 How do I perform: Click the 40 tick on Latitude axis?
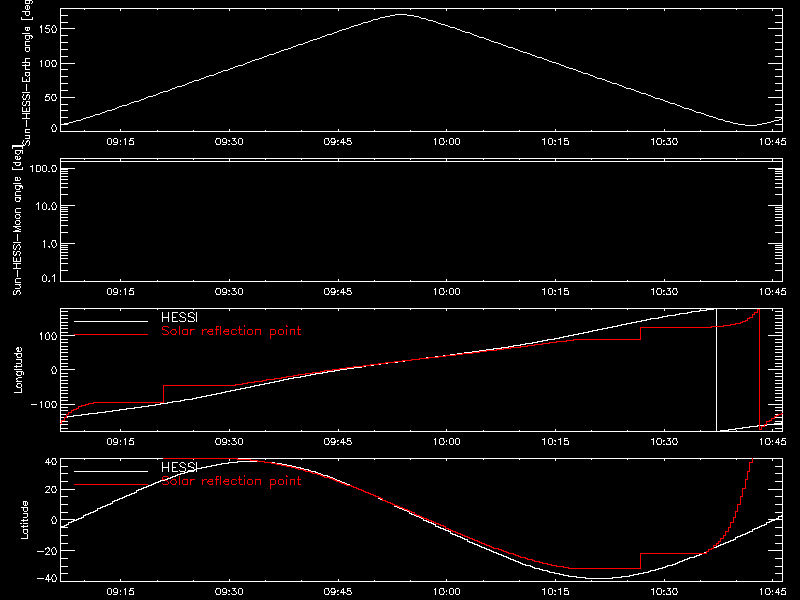[x=51, y=462]
